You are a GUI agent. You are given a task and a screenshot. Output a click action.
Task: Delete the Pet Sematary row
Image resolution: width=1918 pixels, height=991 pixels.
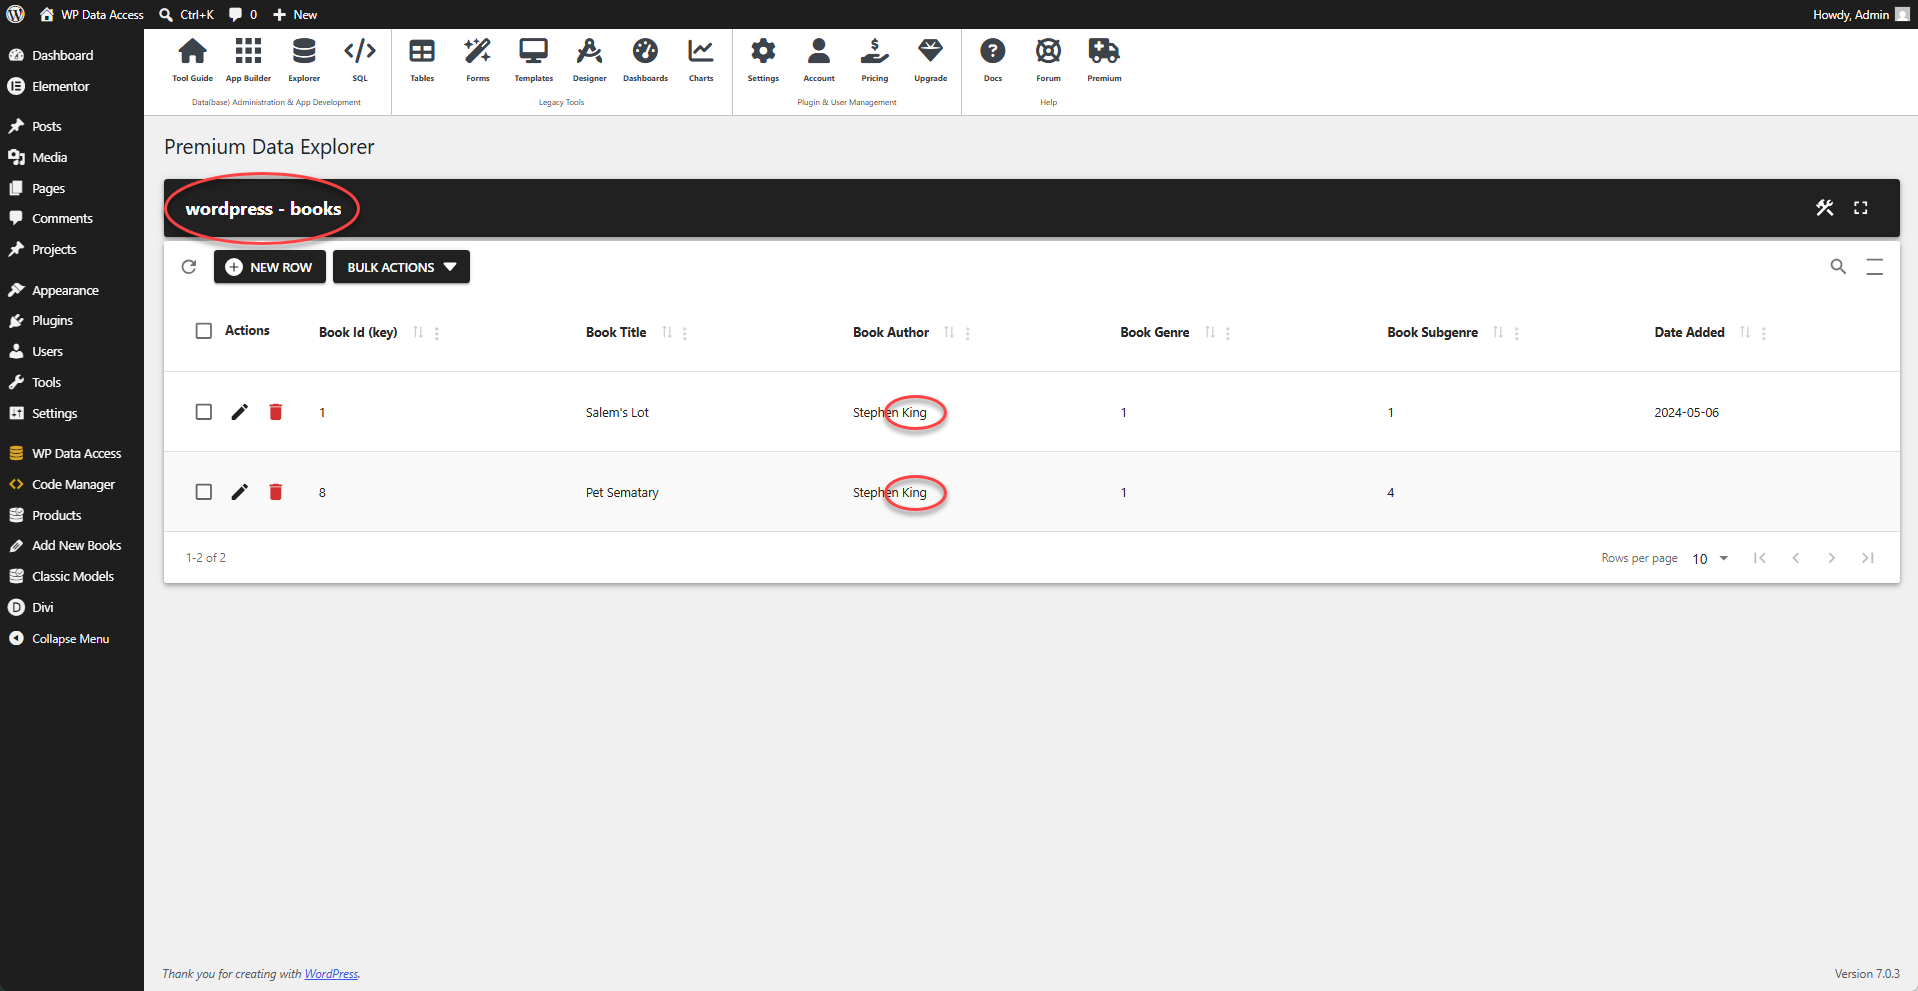pos(276,492)
